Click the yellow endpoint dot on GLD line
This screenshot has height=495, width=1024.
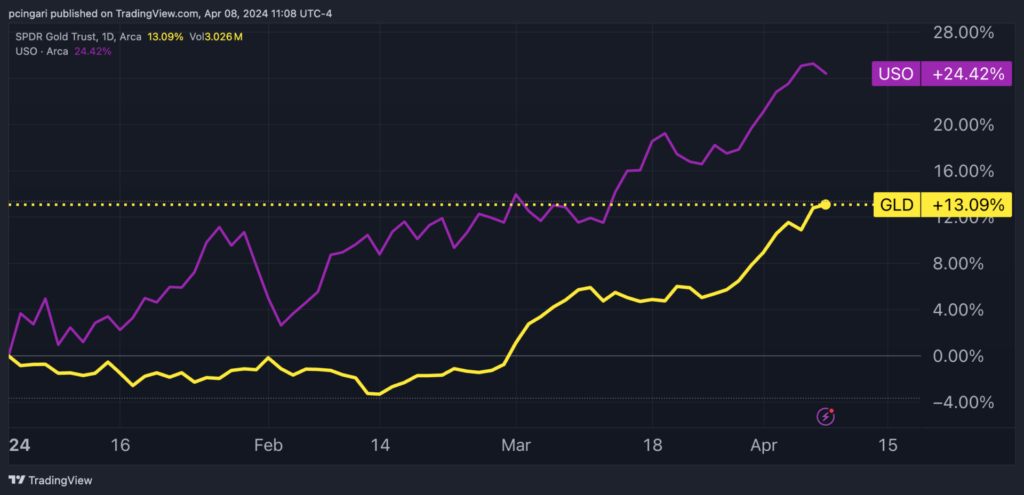tap(825, 205)
